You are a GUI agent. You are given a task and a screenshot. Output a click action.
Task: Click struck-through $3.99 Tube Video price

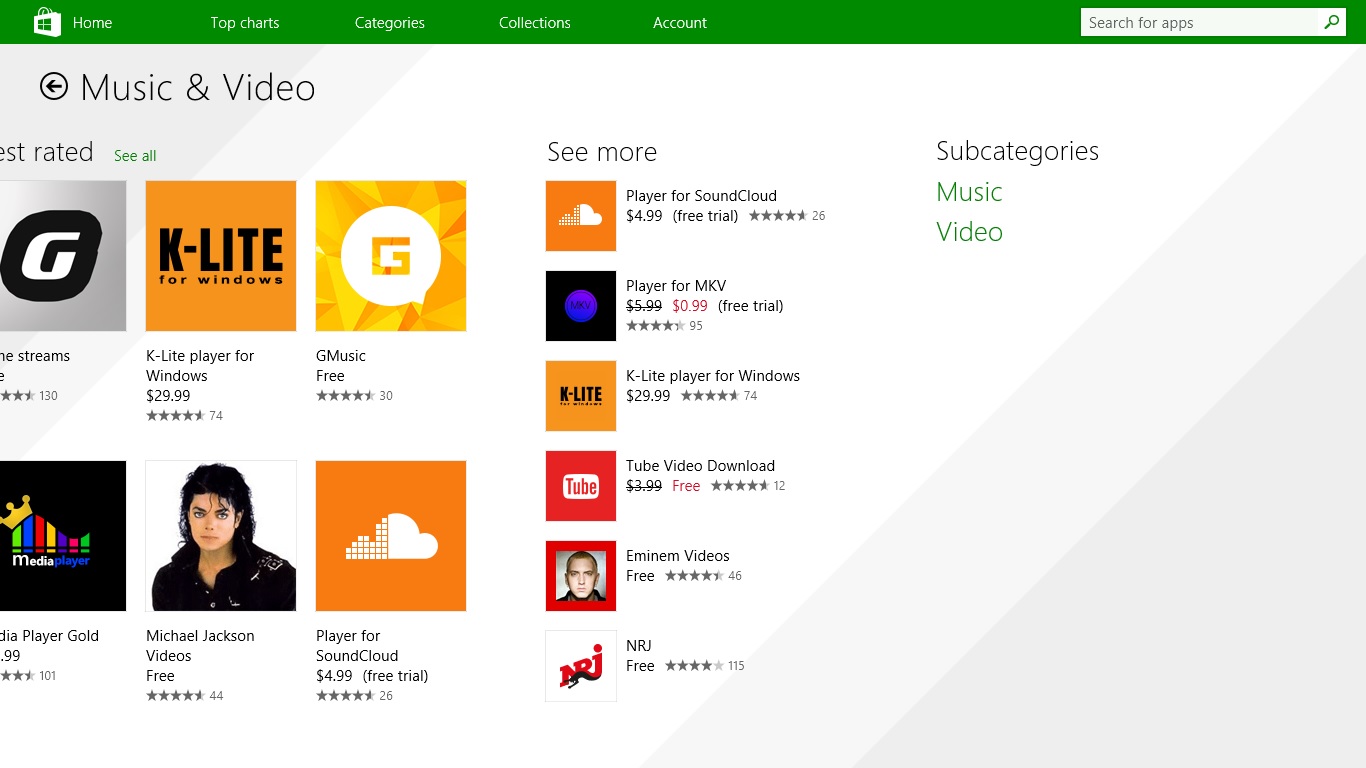(644, 486)
